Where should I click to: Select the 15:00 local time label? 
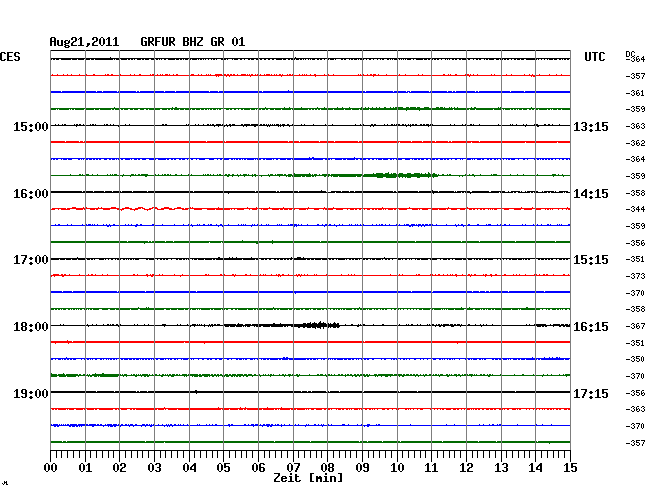(31, 126)
